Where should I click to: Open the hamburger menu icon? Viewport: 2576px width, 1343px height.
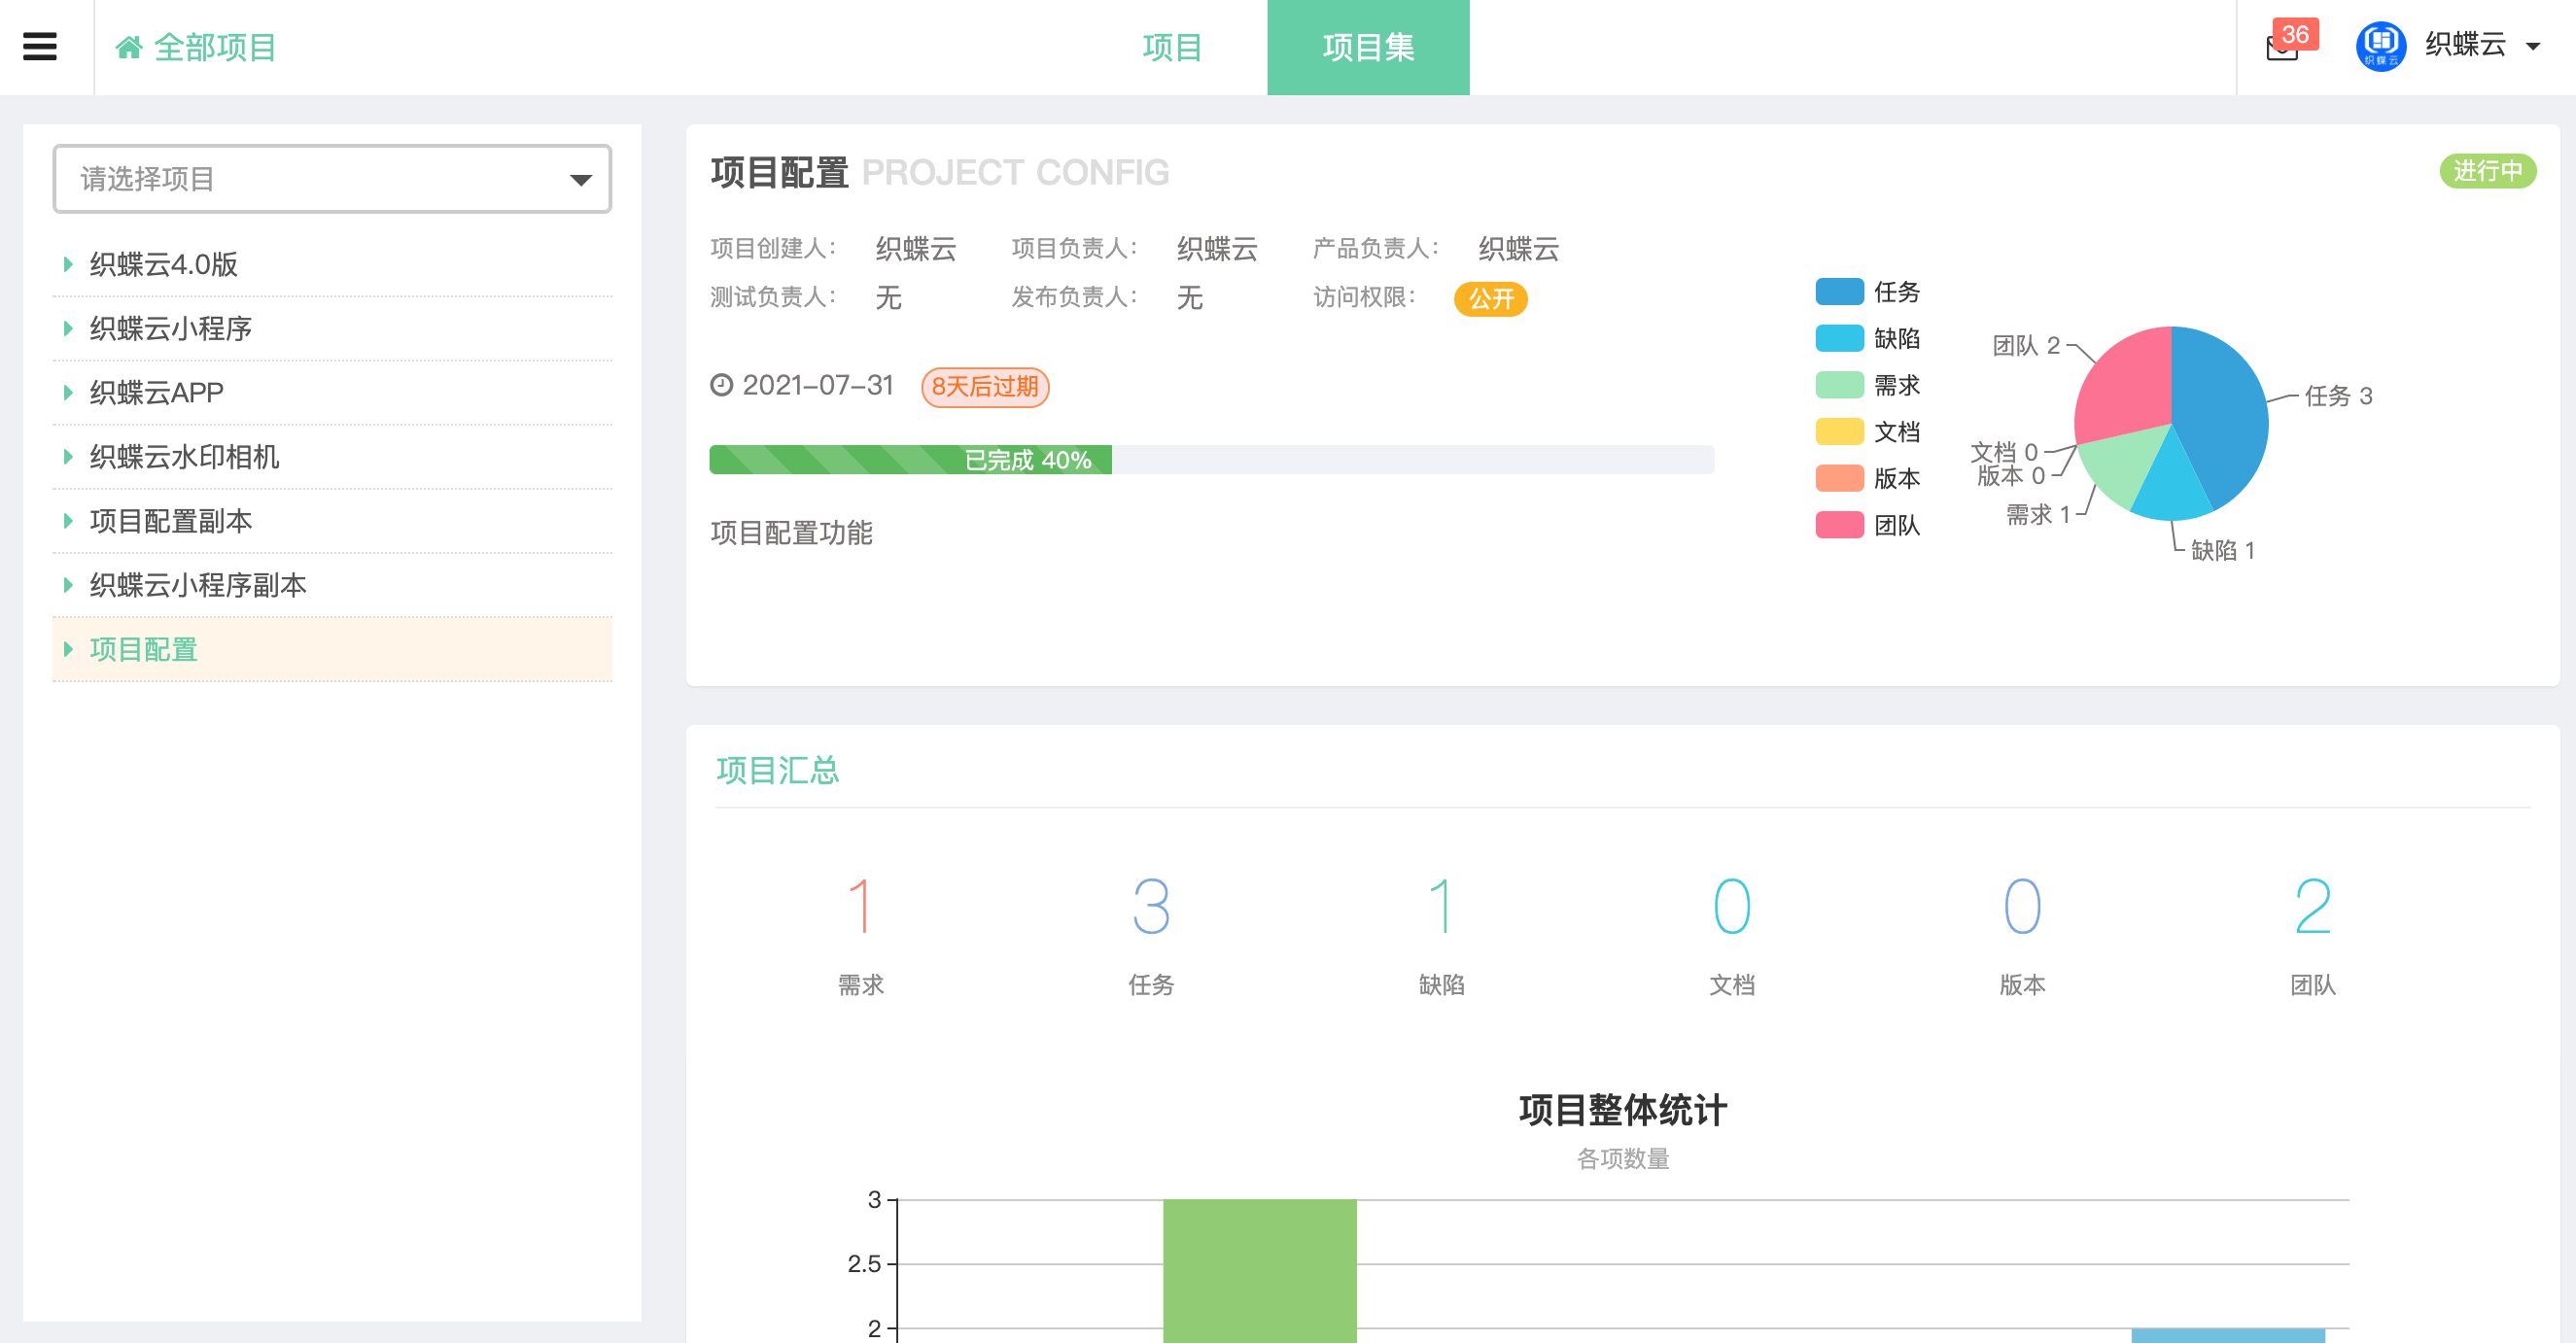[x=40, y=47]
